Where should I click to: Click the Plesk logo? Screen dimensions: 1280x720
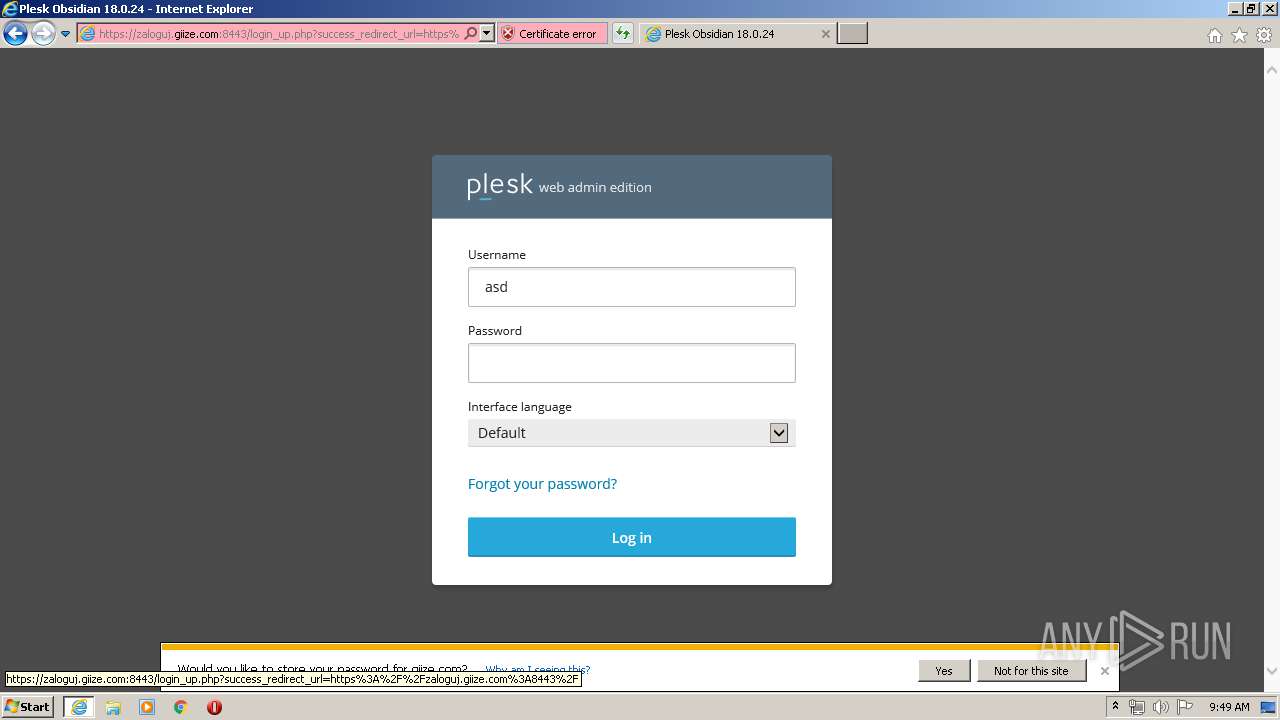click(x=499, y=186)
